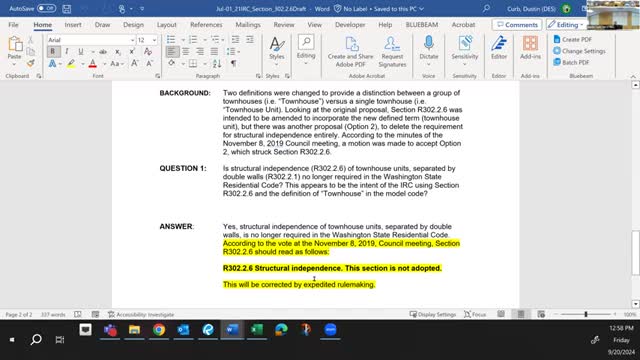Open Chrome from the taskbar
The image size is (640, 360).
tap(159, 329)
